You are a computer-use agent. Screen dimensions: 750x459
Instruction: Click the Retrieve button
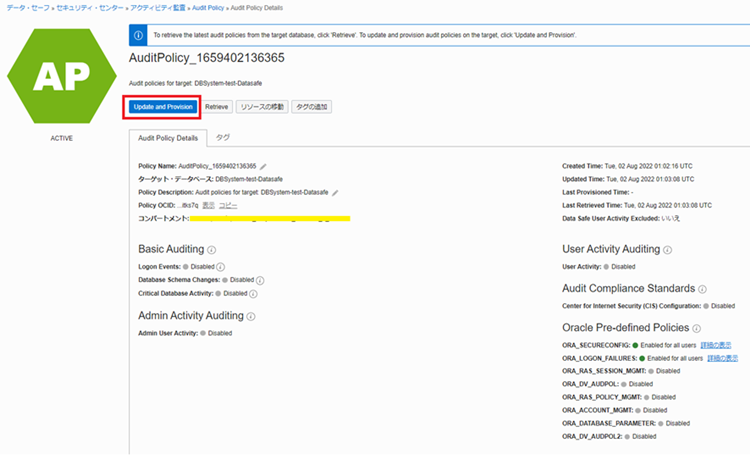click(x=217, y=106)
